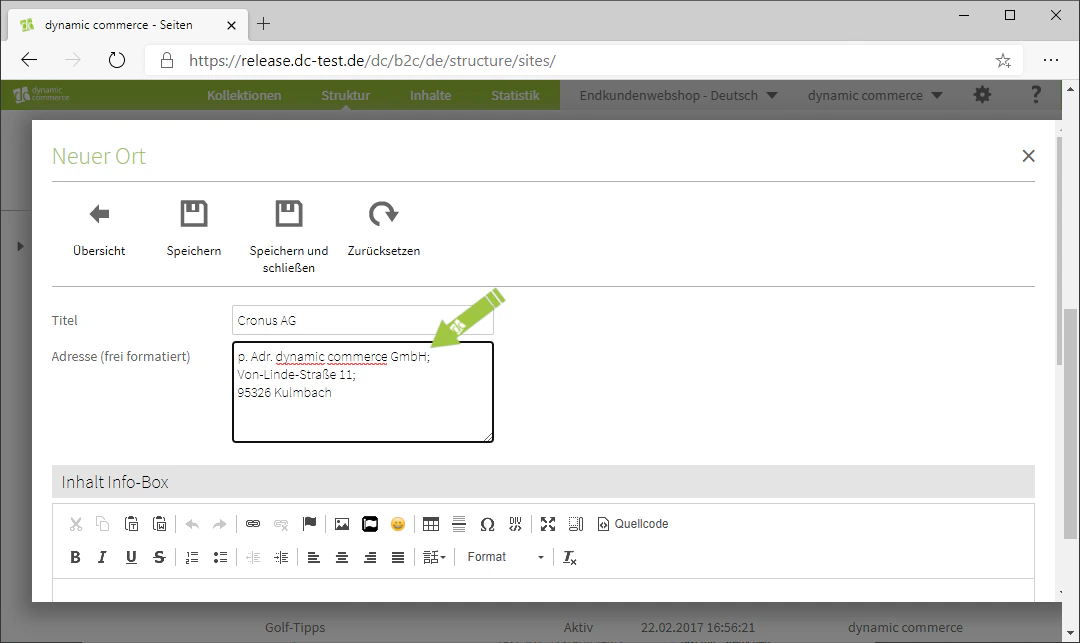
Task: Open the Struktur menu
Action: 345,96
